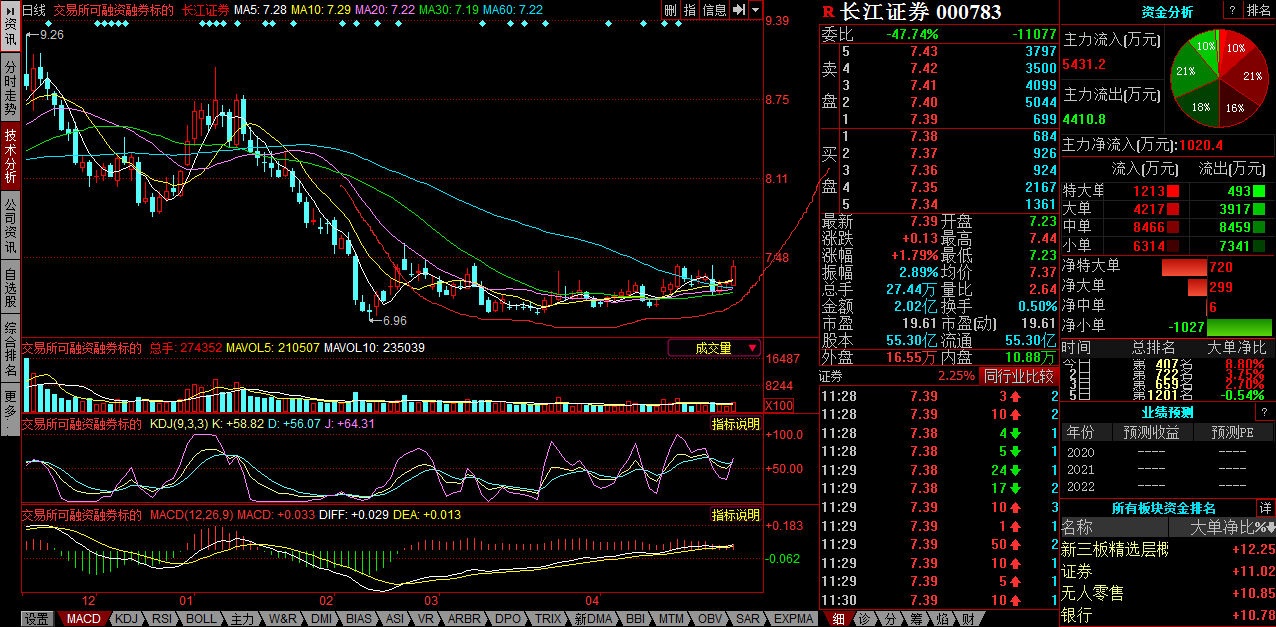Select the 筹 chips tab
This screenshot has height=627, width=1276.
917,619
